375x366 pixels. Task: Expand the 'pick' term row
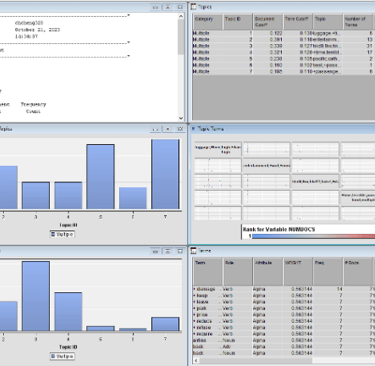[x=194, y=308]
